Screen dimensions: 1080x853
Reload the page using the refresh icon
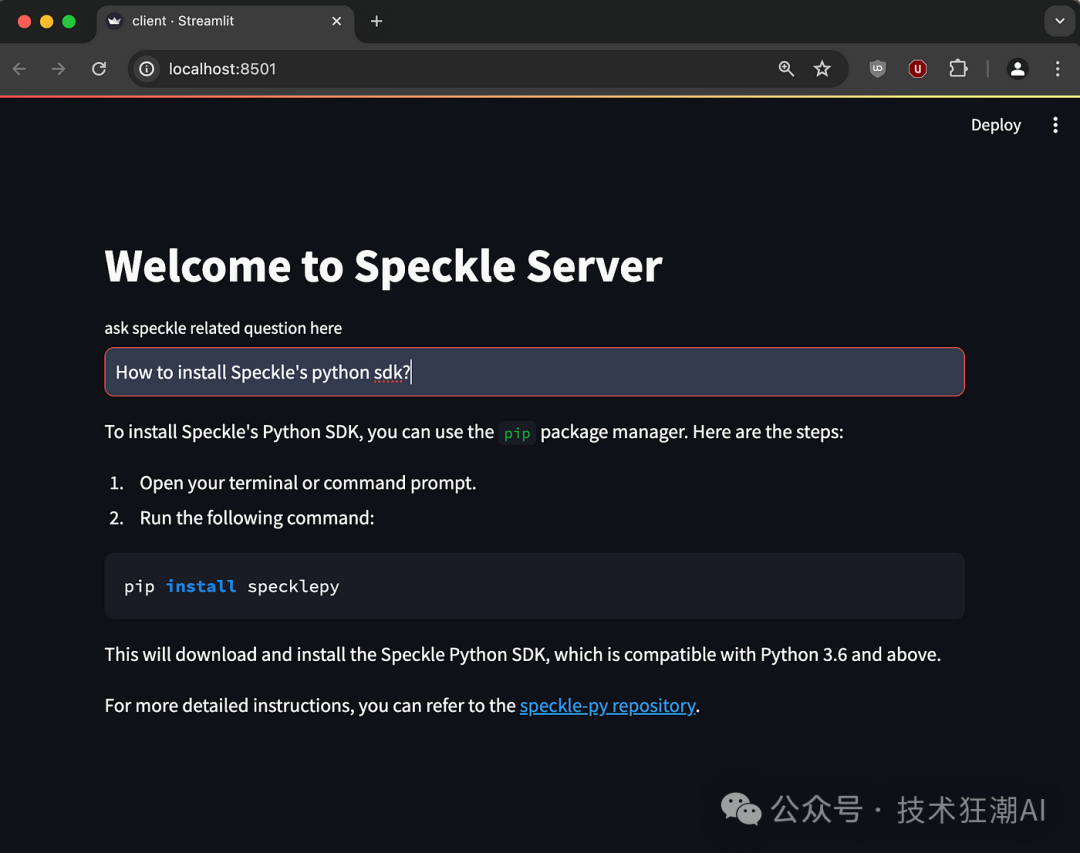click(98, 68)
